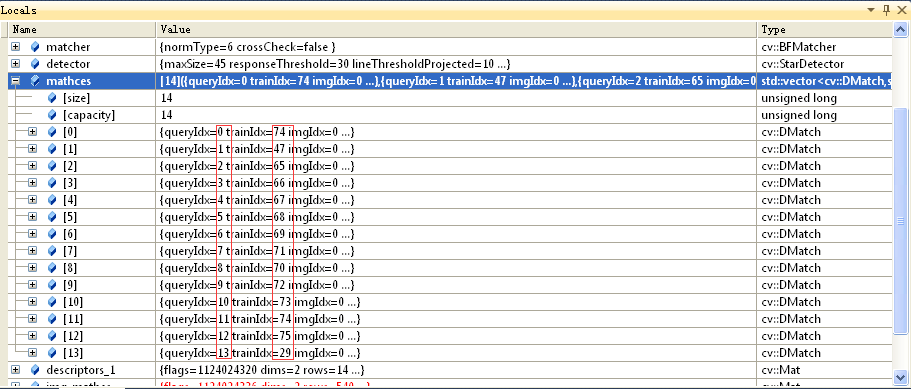
Task: Select the matcher row name
Action: pyautogui.click(x=68, y=46)
